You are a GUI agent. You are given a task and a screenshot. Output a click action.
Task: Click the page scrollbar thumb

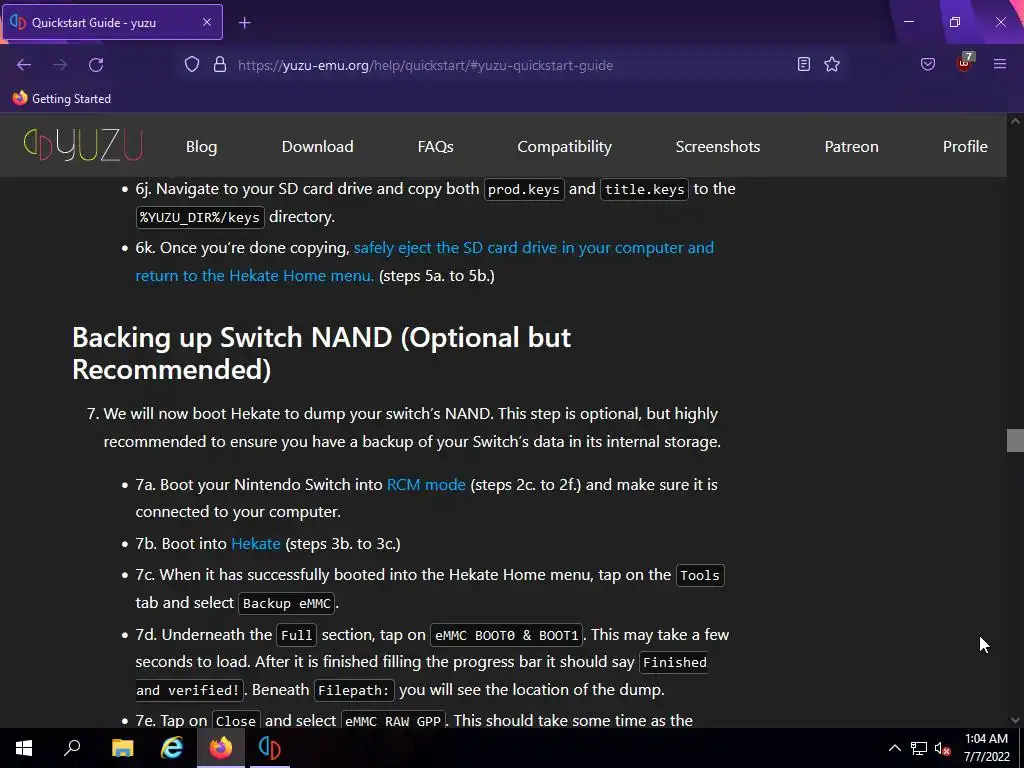click(1015, 440)
